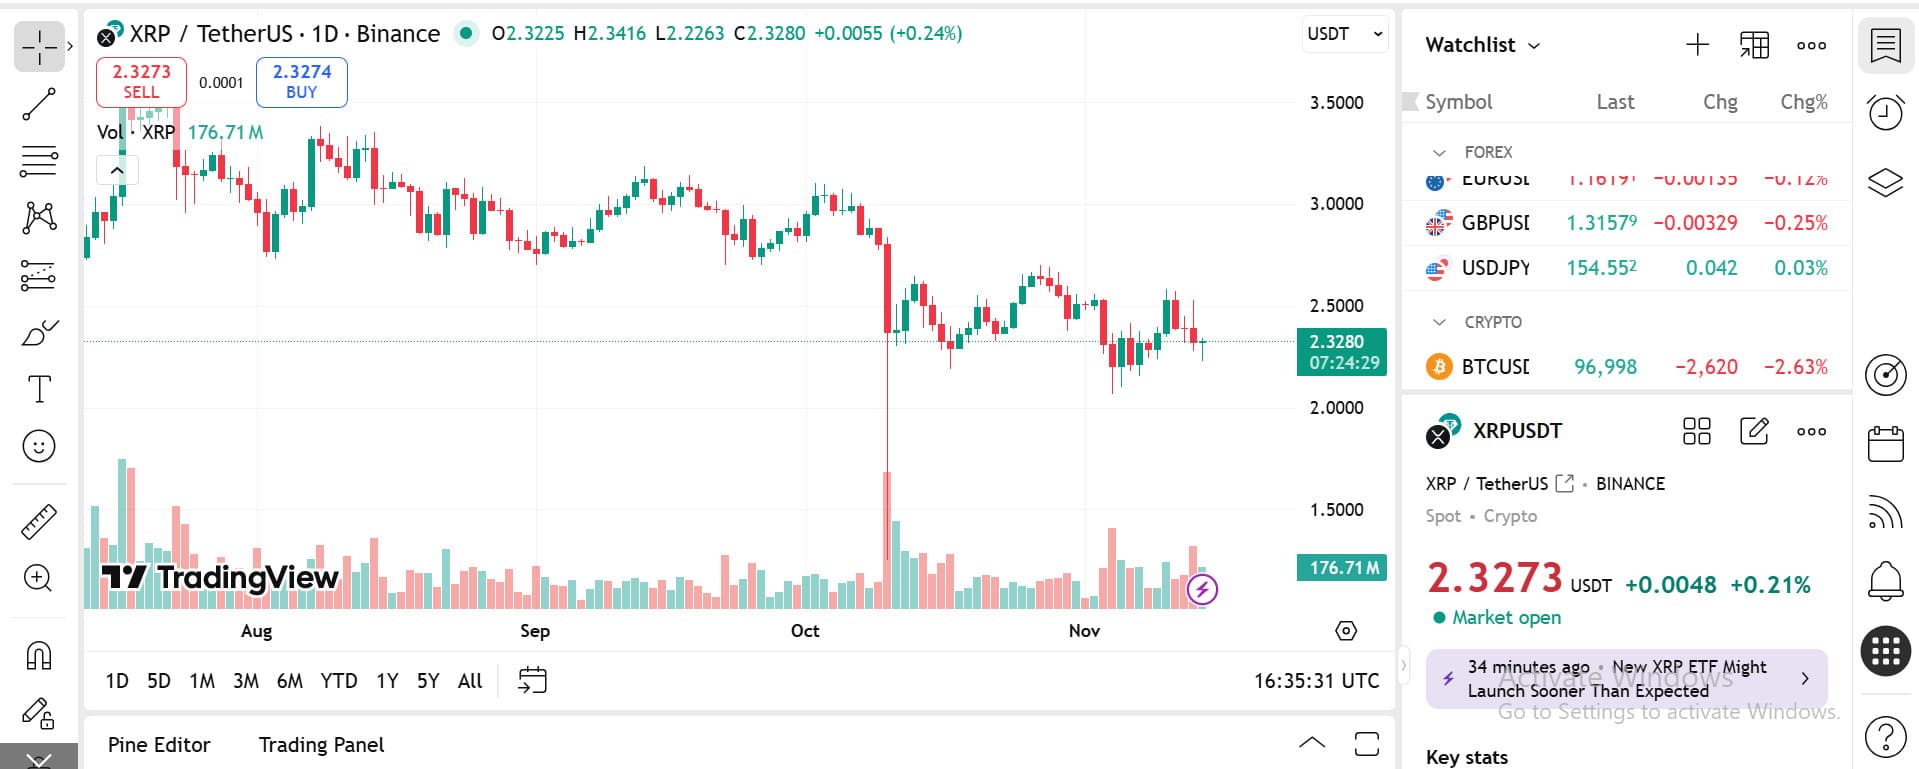Select the 6M time range
1919x769 pixels.
[290, 681]
